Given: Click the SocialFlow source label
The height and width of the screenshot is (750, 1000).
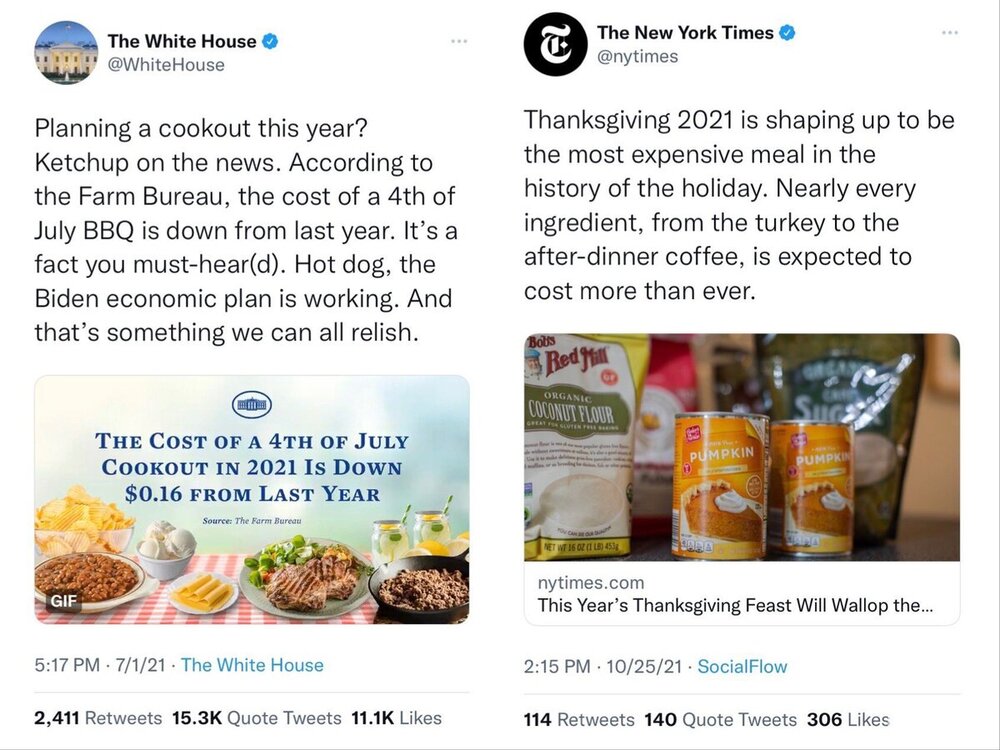Looking at the screenshot, I should tap(742, 666).
